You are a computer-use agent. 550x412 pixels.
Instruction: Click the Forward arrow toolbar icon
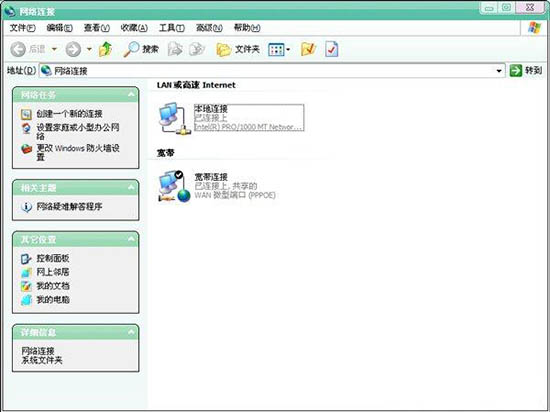click(73, 49)
